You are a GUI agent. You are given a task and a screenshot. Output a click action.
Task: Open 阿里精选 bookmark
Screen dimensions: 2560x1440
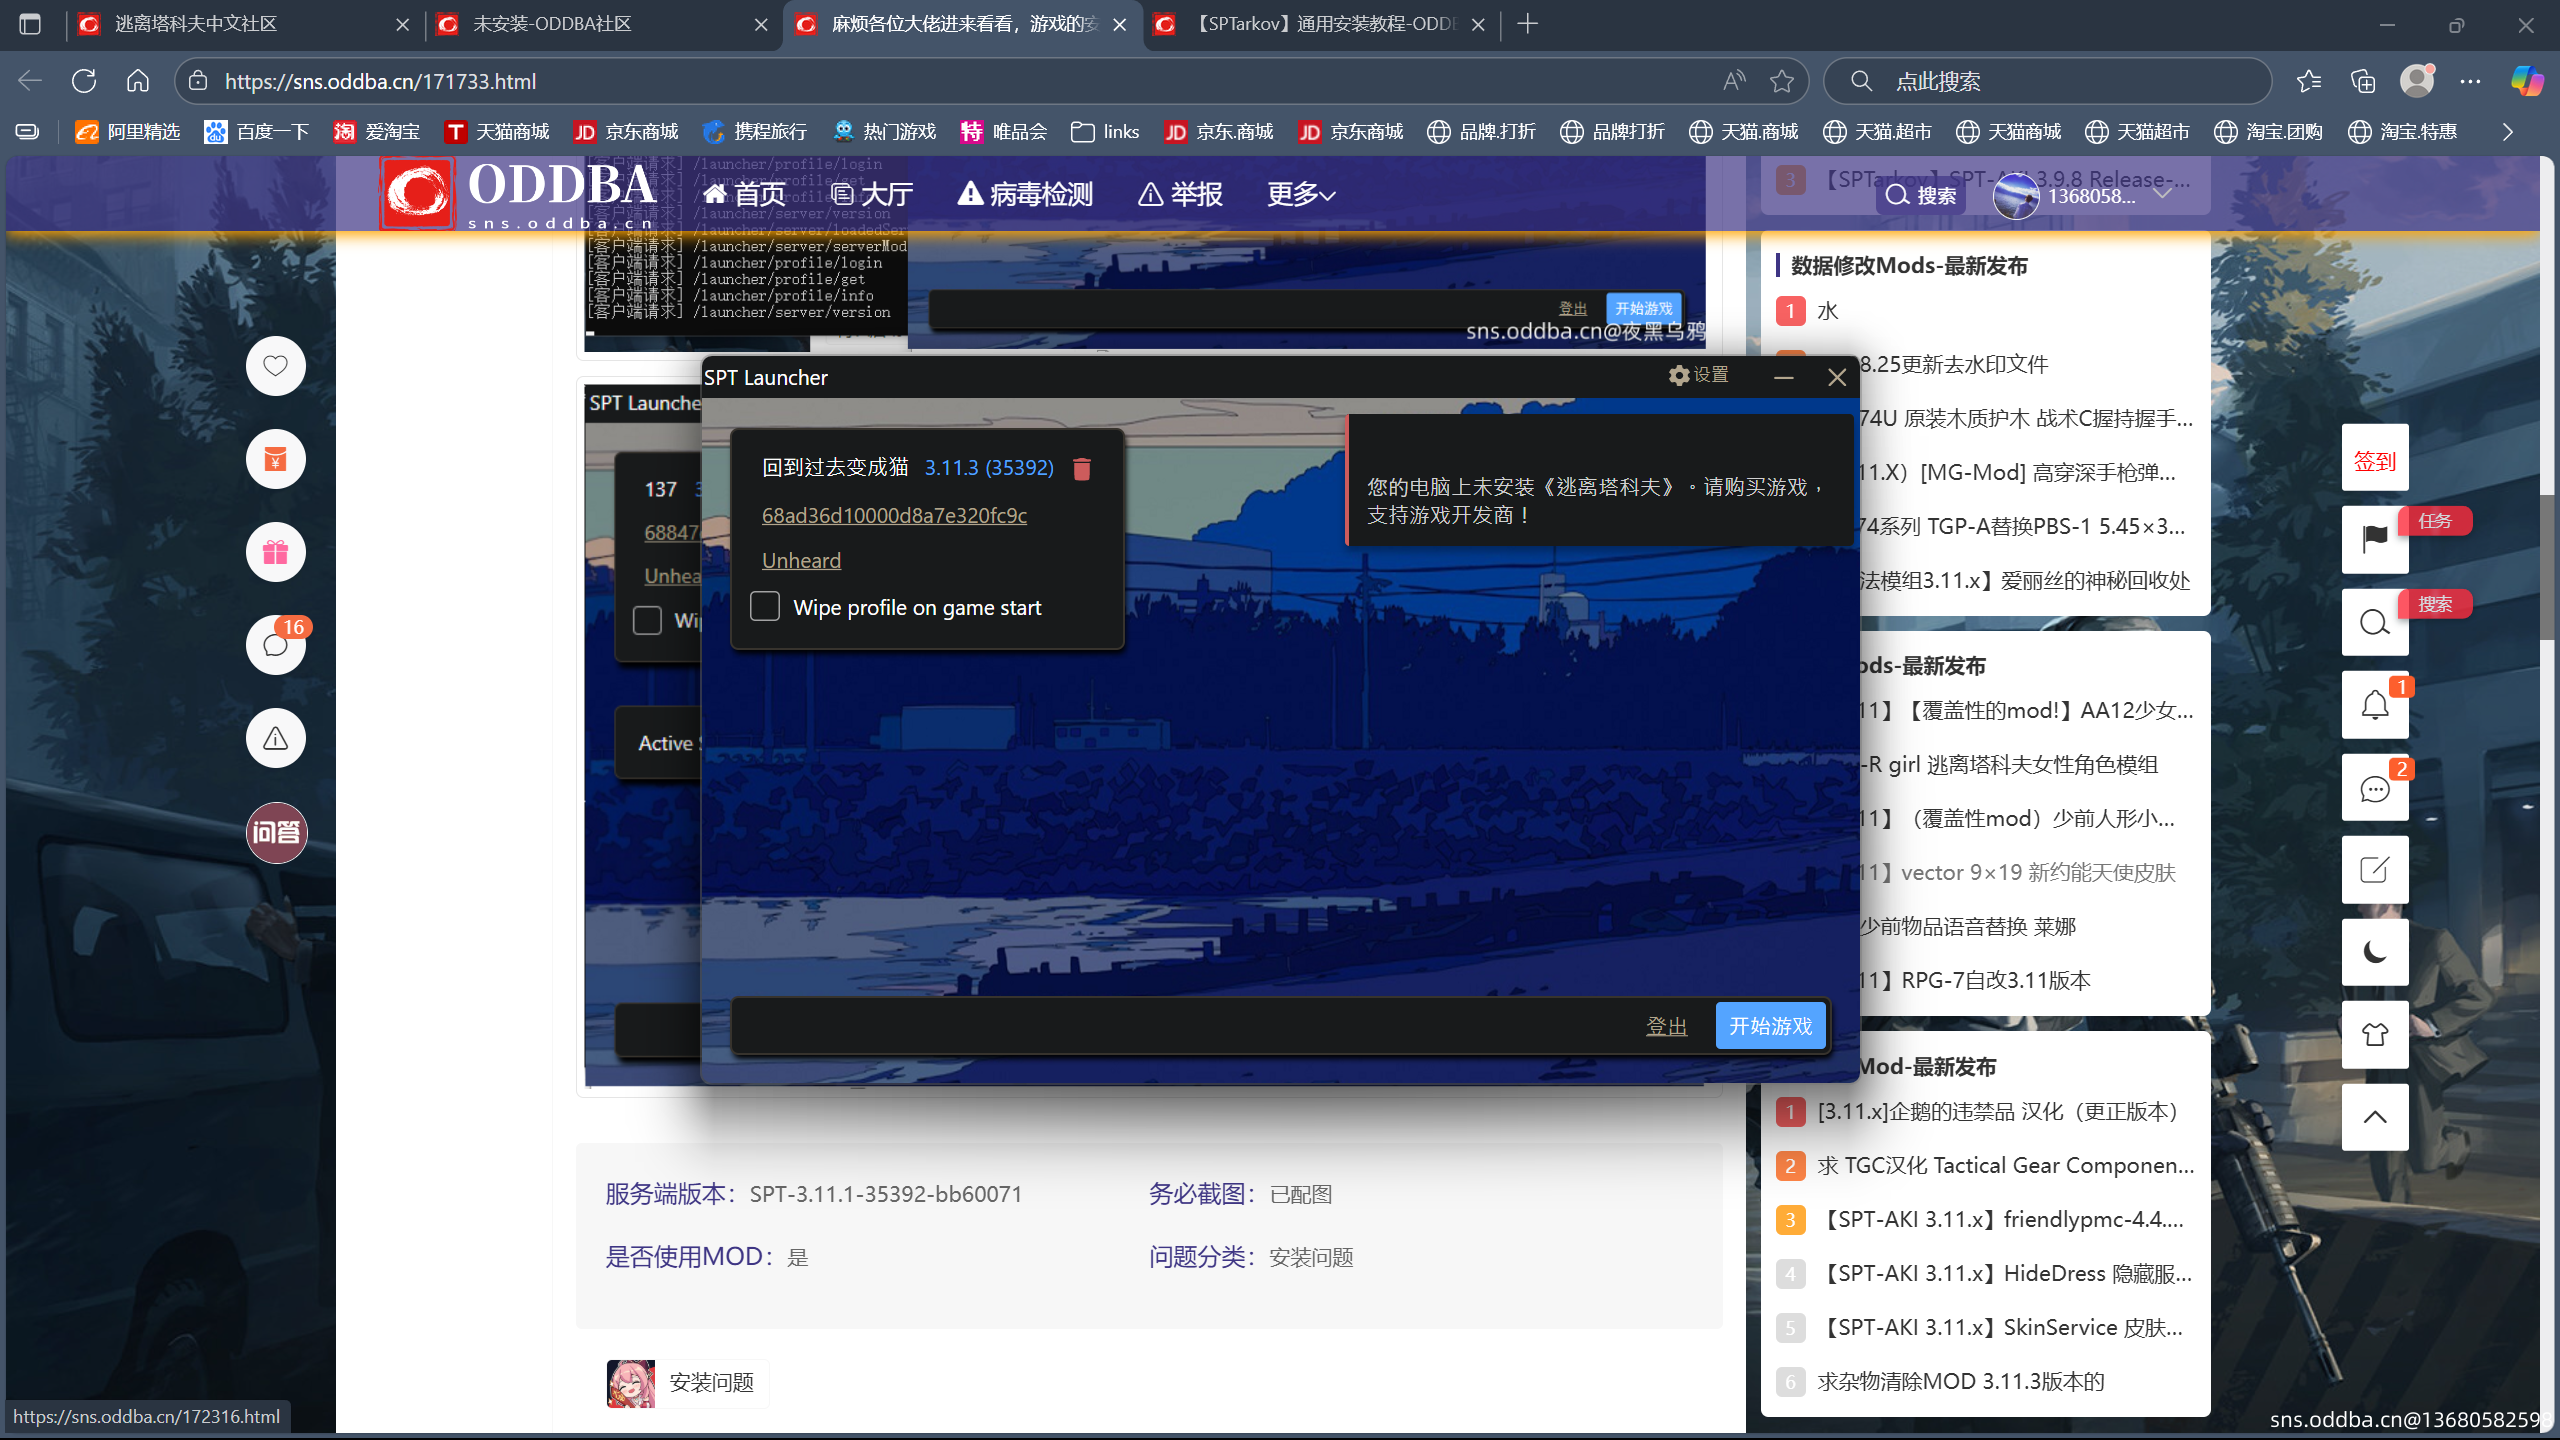(x=128, y=132)
